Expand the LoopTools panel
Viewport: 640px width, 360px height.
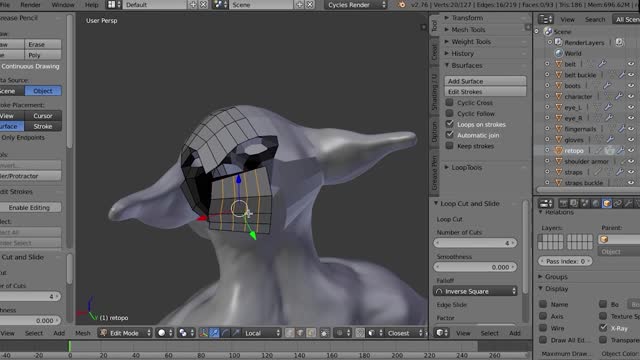tap(467, 167)
